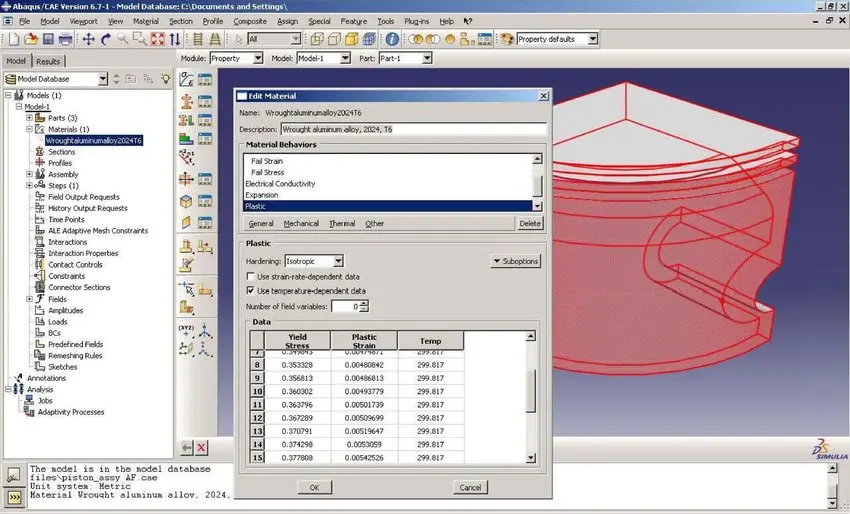The width and height of the screenshot is (850, 514).
Task: Open the Property defaults dropdown
Action: click(593, 39)
